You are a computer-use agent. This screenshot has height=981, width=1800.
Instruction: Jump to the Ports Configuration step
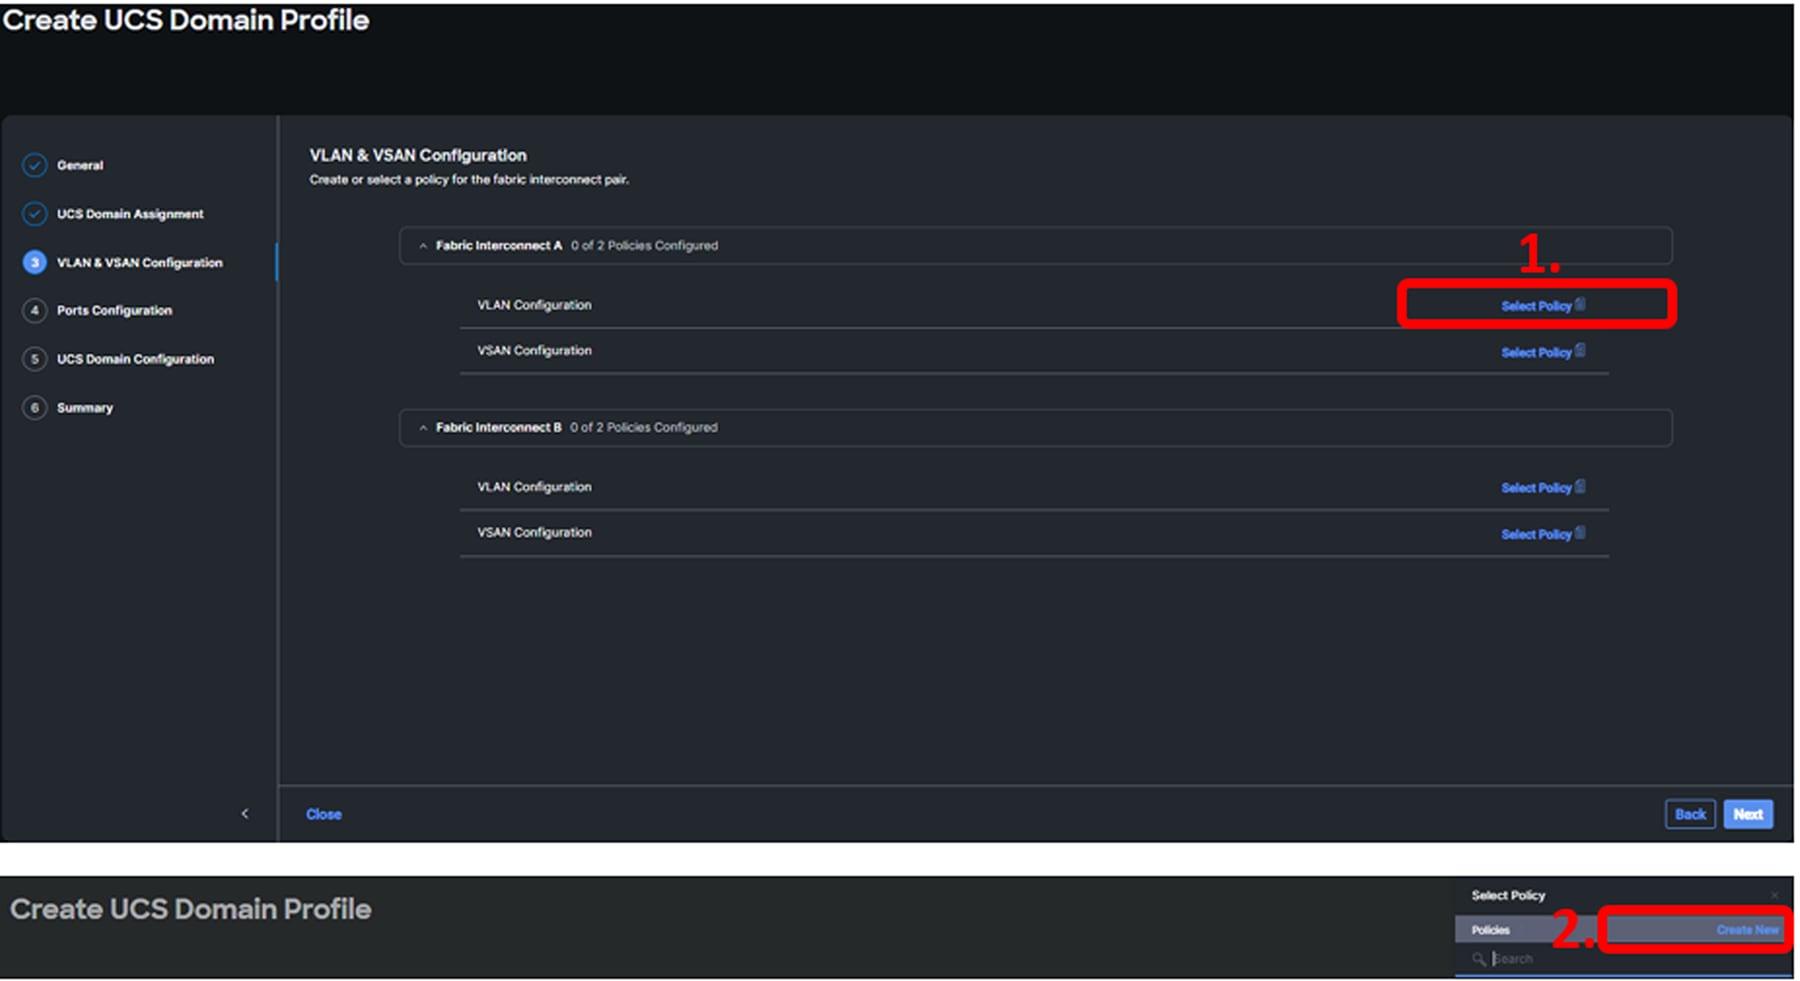coord(114,311)
